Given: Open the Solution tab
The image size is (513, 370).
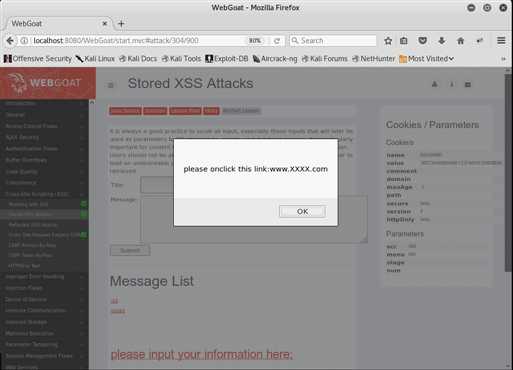Looking at the screenshot, I should [155, 111].
